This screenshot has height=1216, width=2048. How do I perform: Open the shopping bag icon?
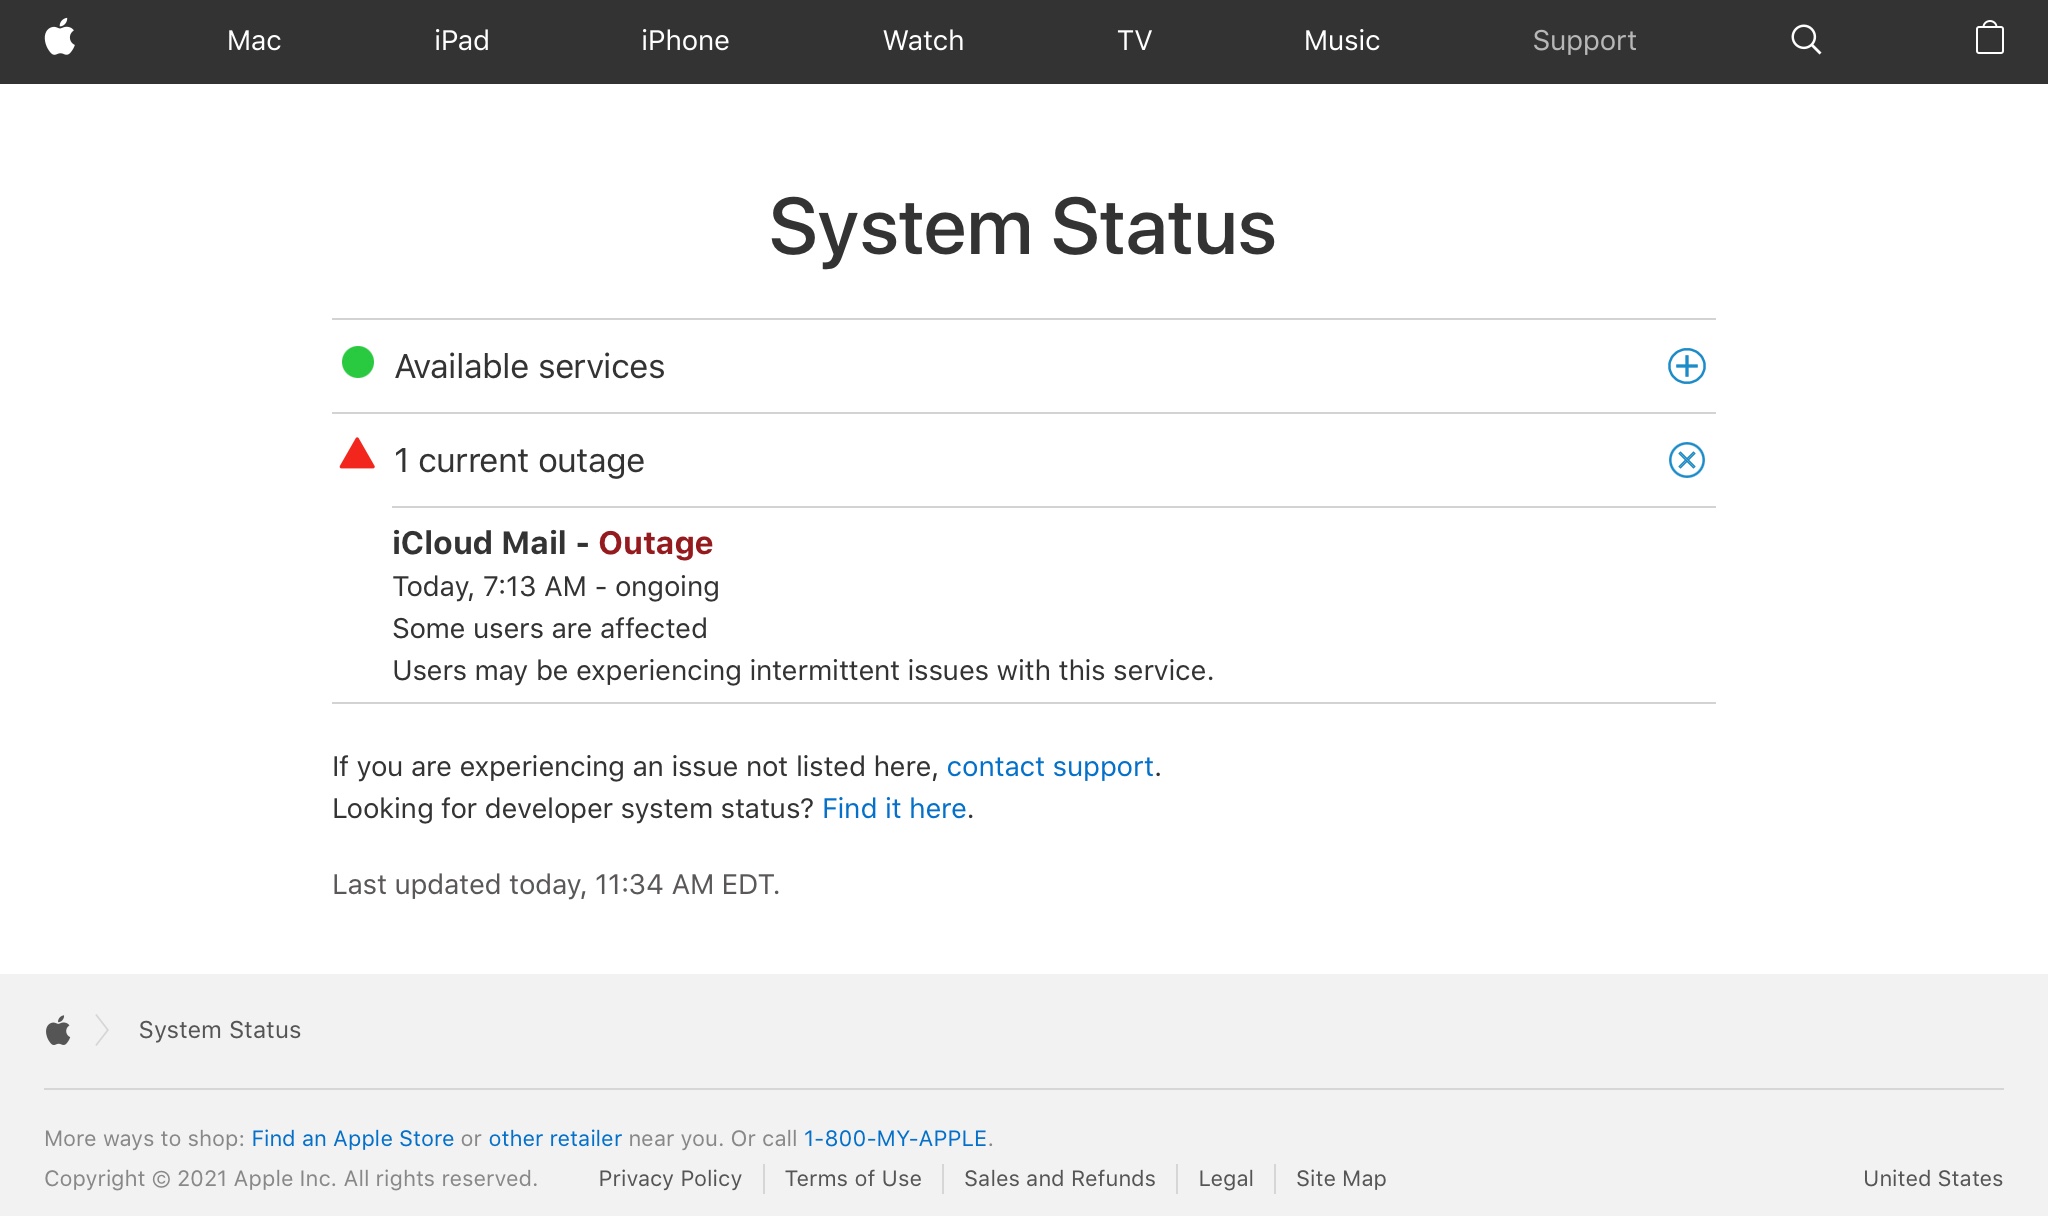(1989, 39)
